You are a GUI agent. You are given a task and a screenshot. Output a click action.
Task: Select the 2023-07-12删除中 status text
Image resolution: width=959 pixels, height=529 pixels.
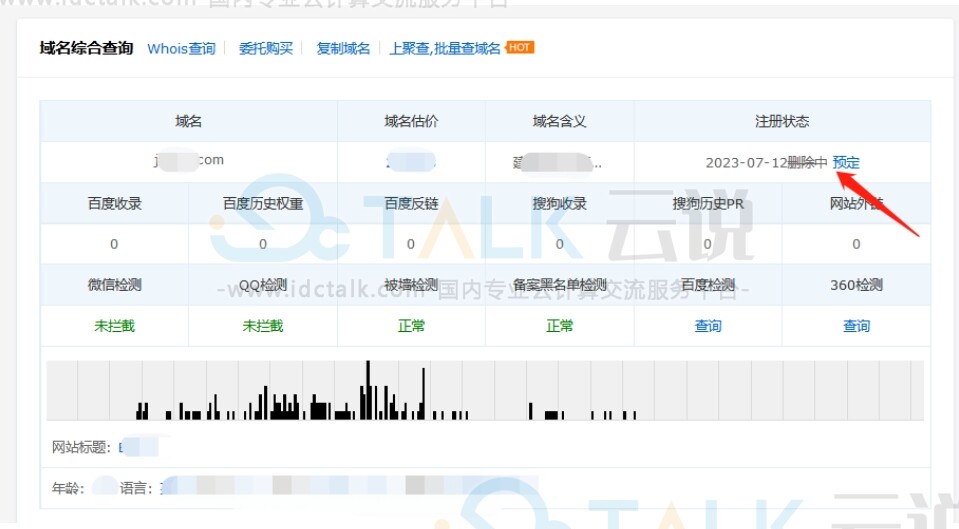click(766, 162)
